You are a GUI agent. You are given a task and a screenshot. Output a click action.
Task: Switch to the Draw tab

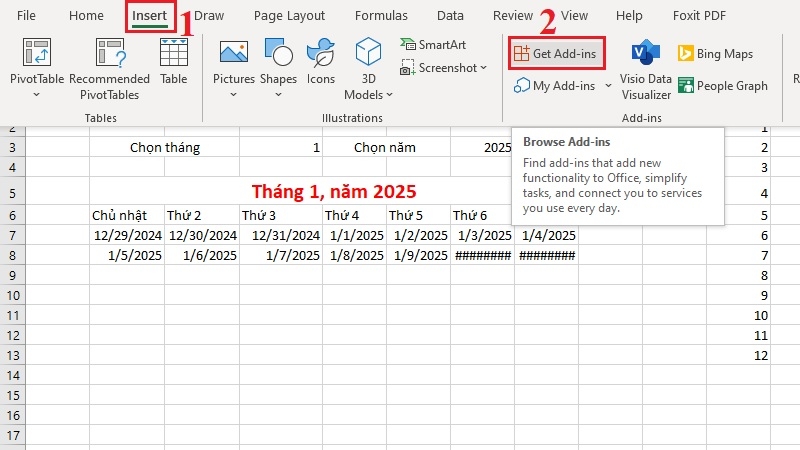pos(209,15)
